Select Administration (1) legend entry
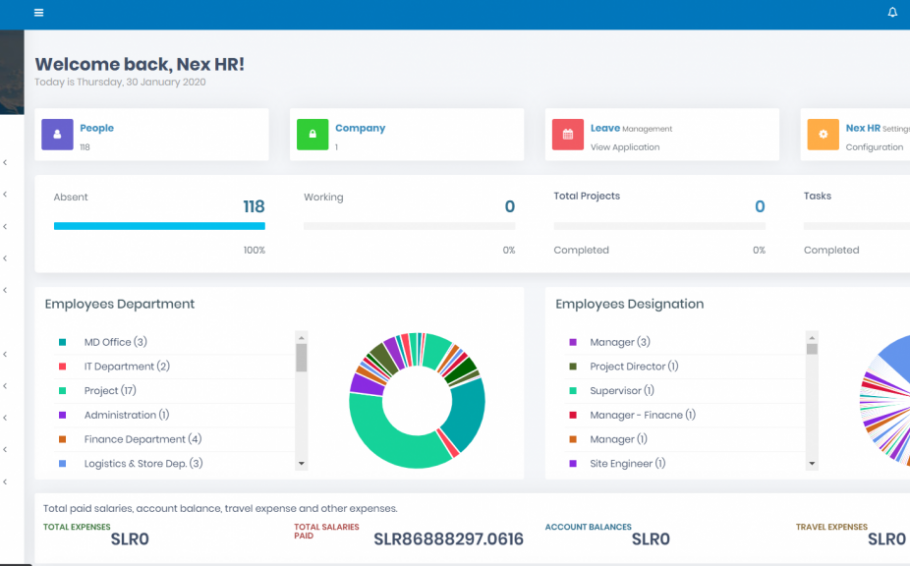 127,415
